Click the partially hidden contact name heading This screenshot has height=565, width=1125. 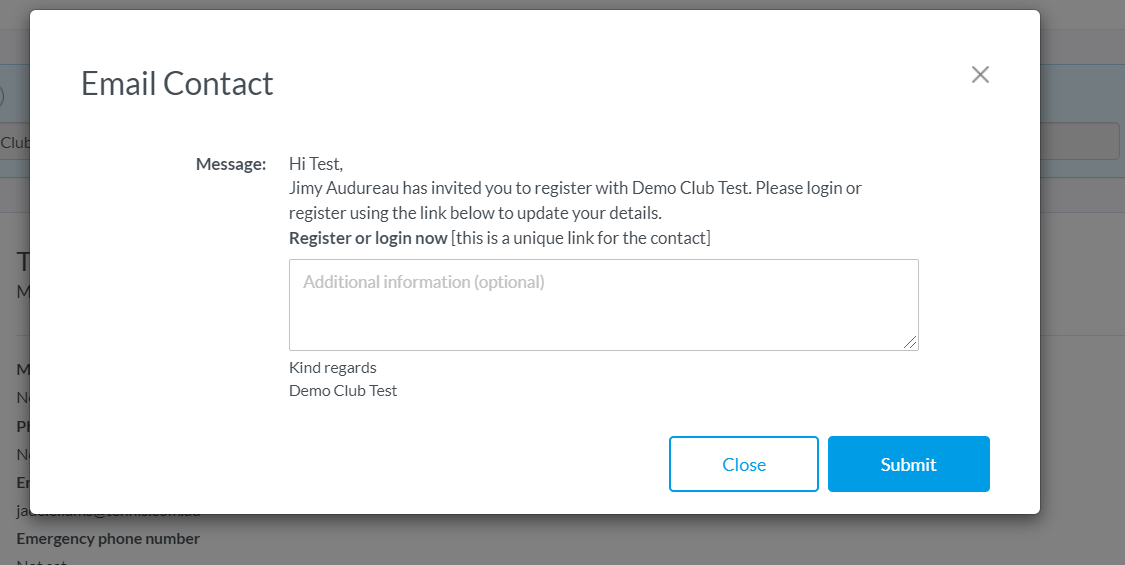click(x=22, y=263)
